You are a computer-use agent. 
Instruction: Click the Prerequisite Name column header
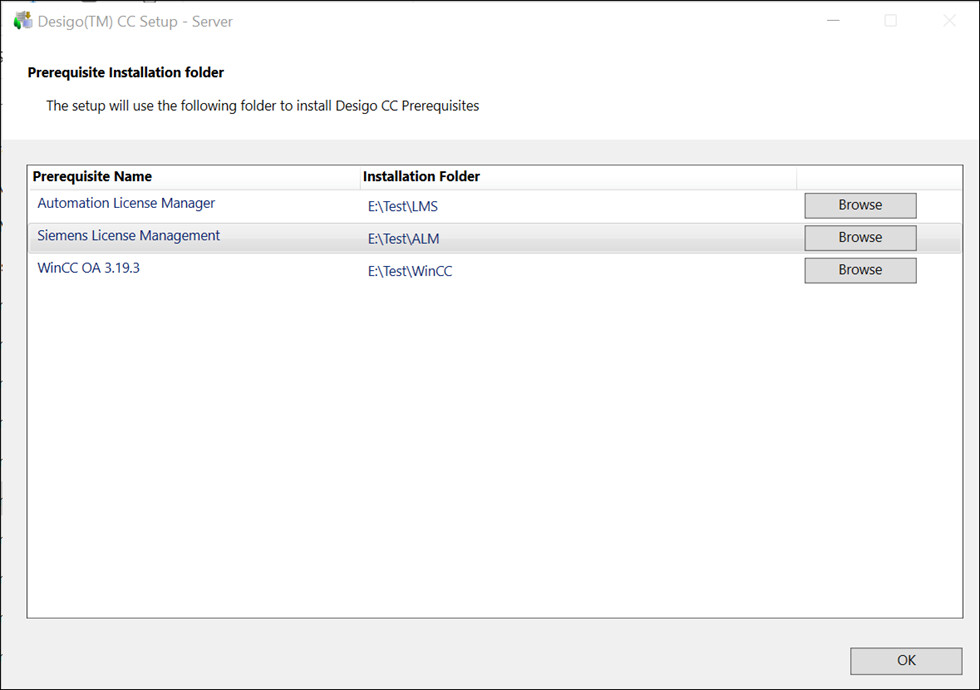pos(92,177)
